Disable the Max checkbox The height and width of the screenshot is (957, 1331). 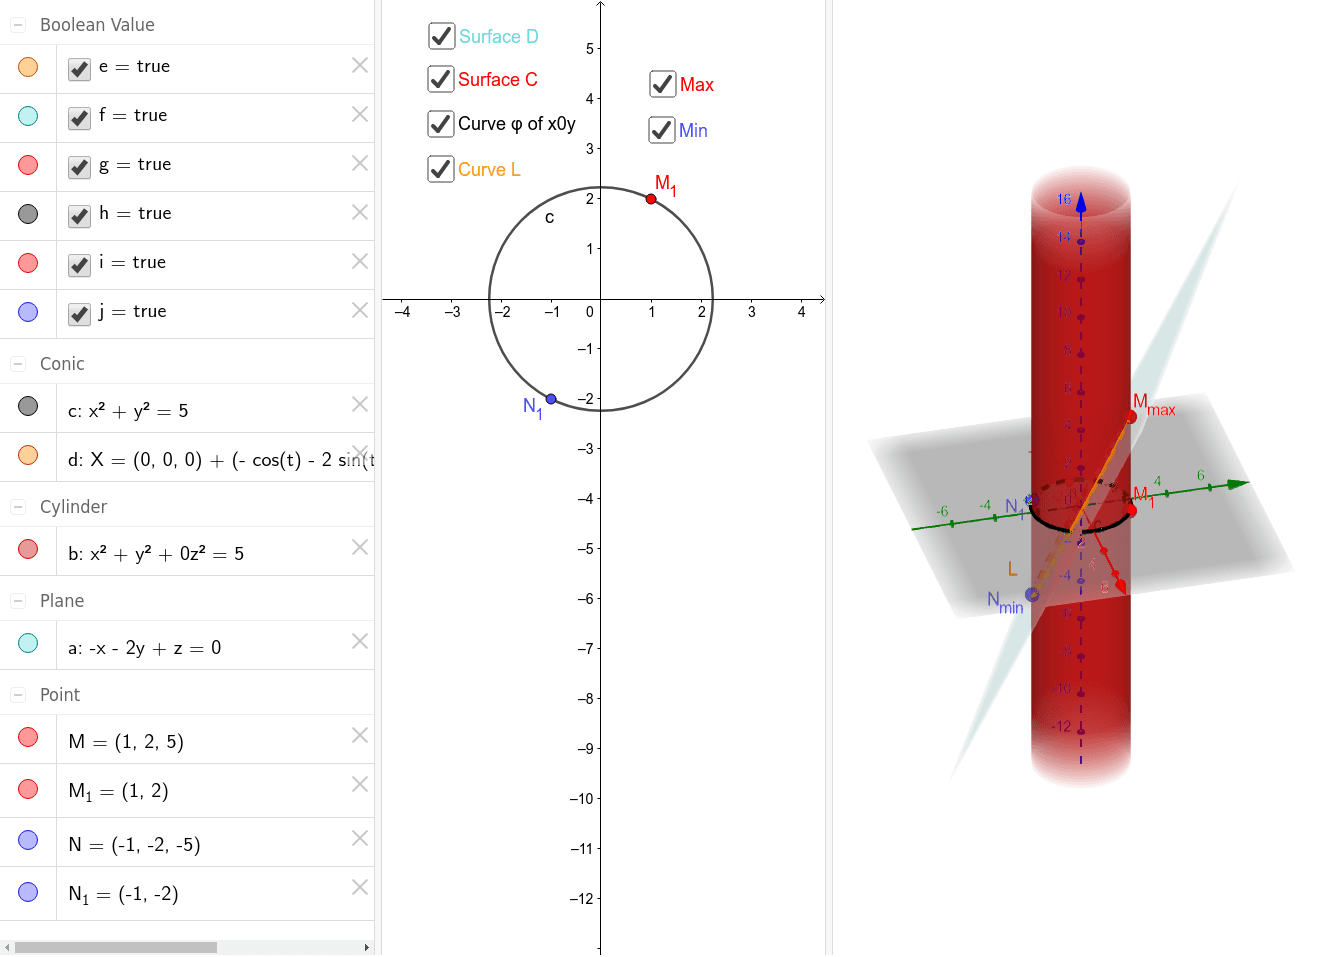(662, 84)
